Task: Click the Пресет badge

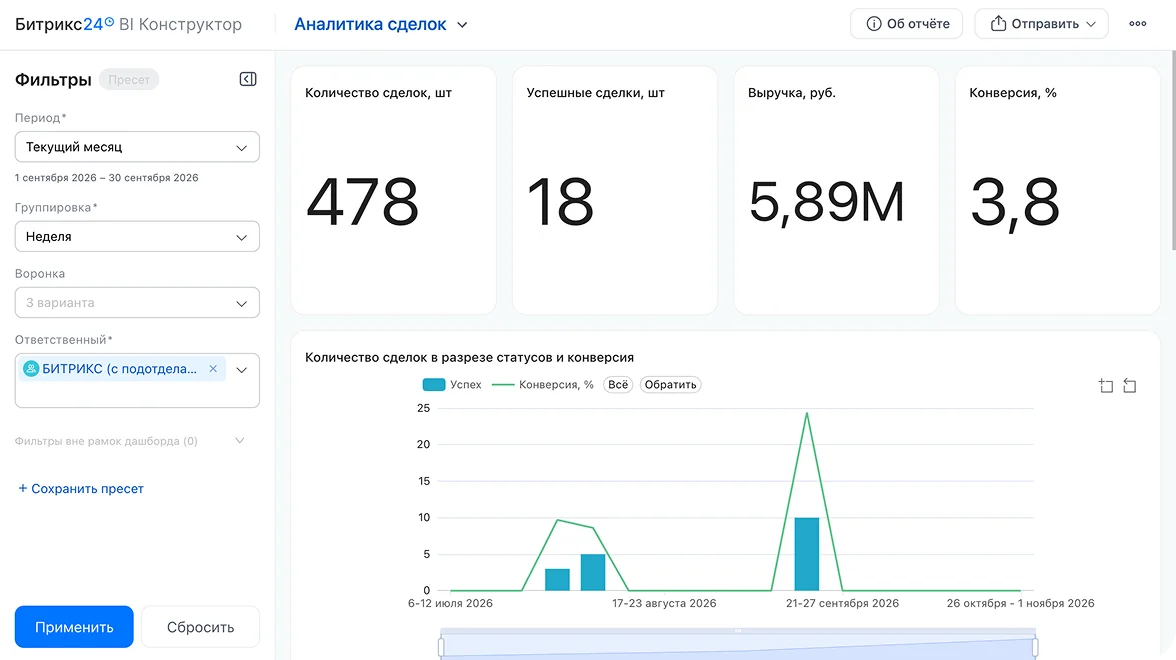Action: [x=129, y=80]
